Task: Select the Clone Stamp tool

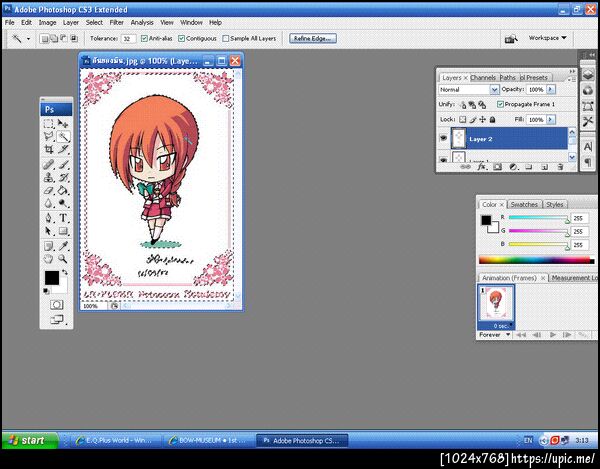Action: pyautogui.click(x=48, y=178)
